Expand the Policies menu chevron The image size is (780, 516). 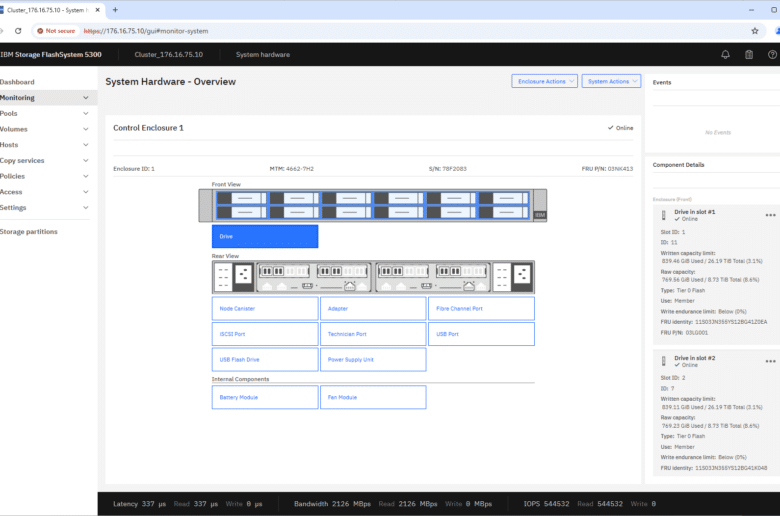(86, 176)
